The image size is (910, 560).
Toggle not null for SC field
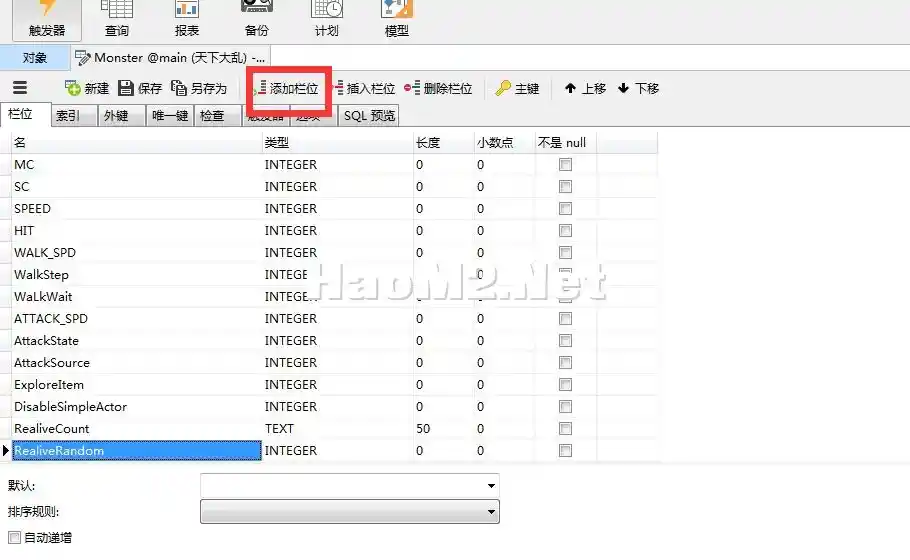click(x=565, y=187)
